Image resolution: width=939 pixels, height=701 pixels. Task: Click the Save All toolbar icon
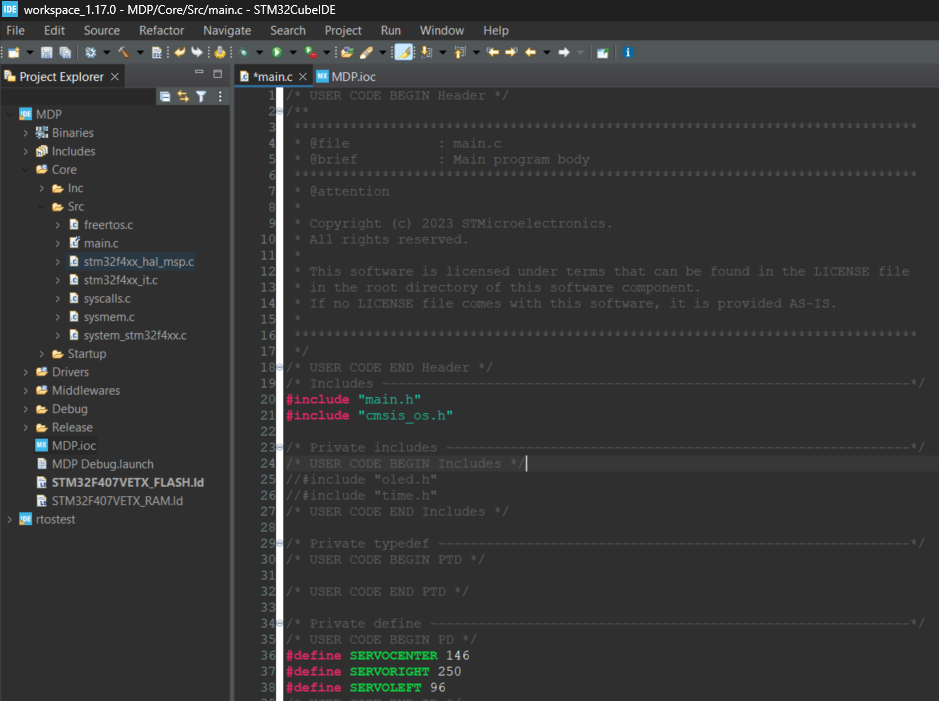point(65,53)
